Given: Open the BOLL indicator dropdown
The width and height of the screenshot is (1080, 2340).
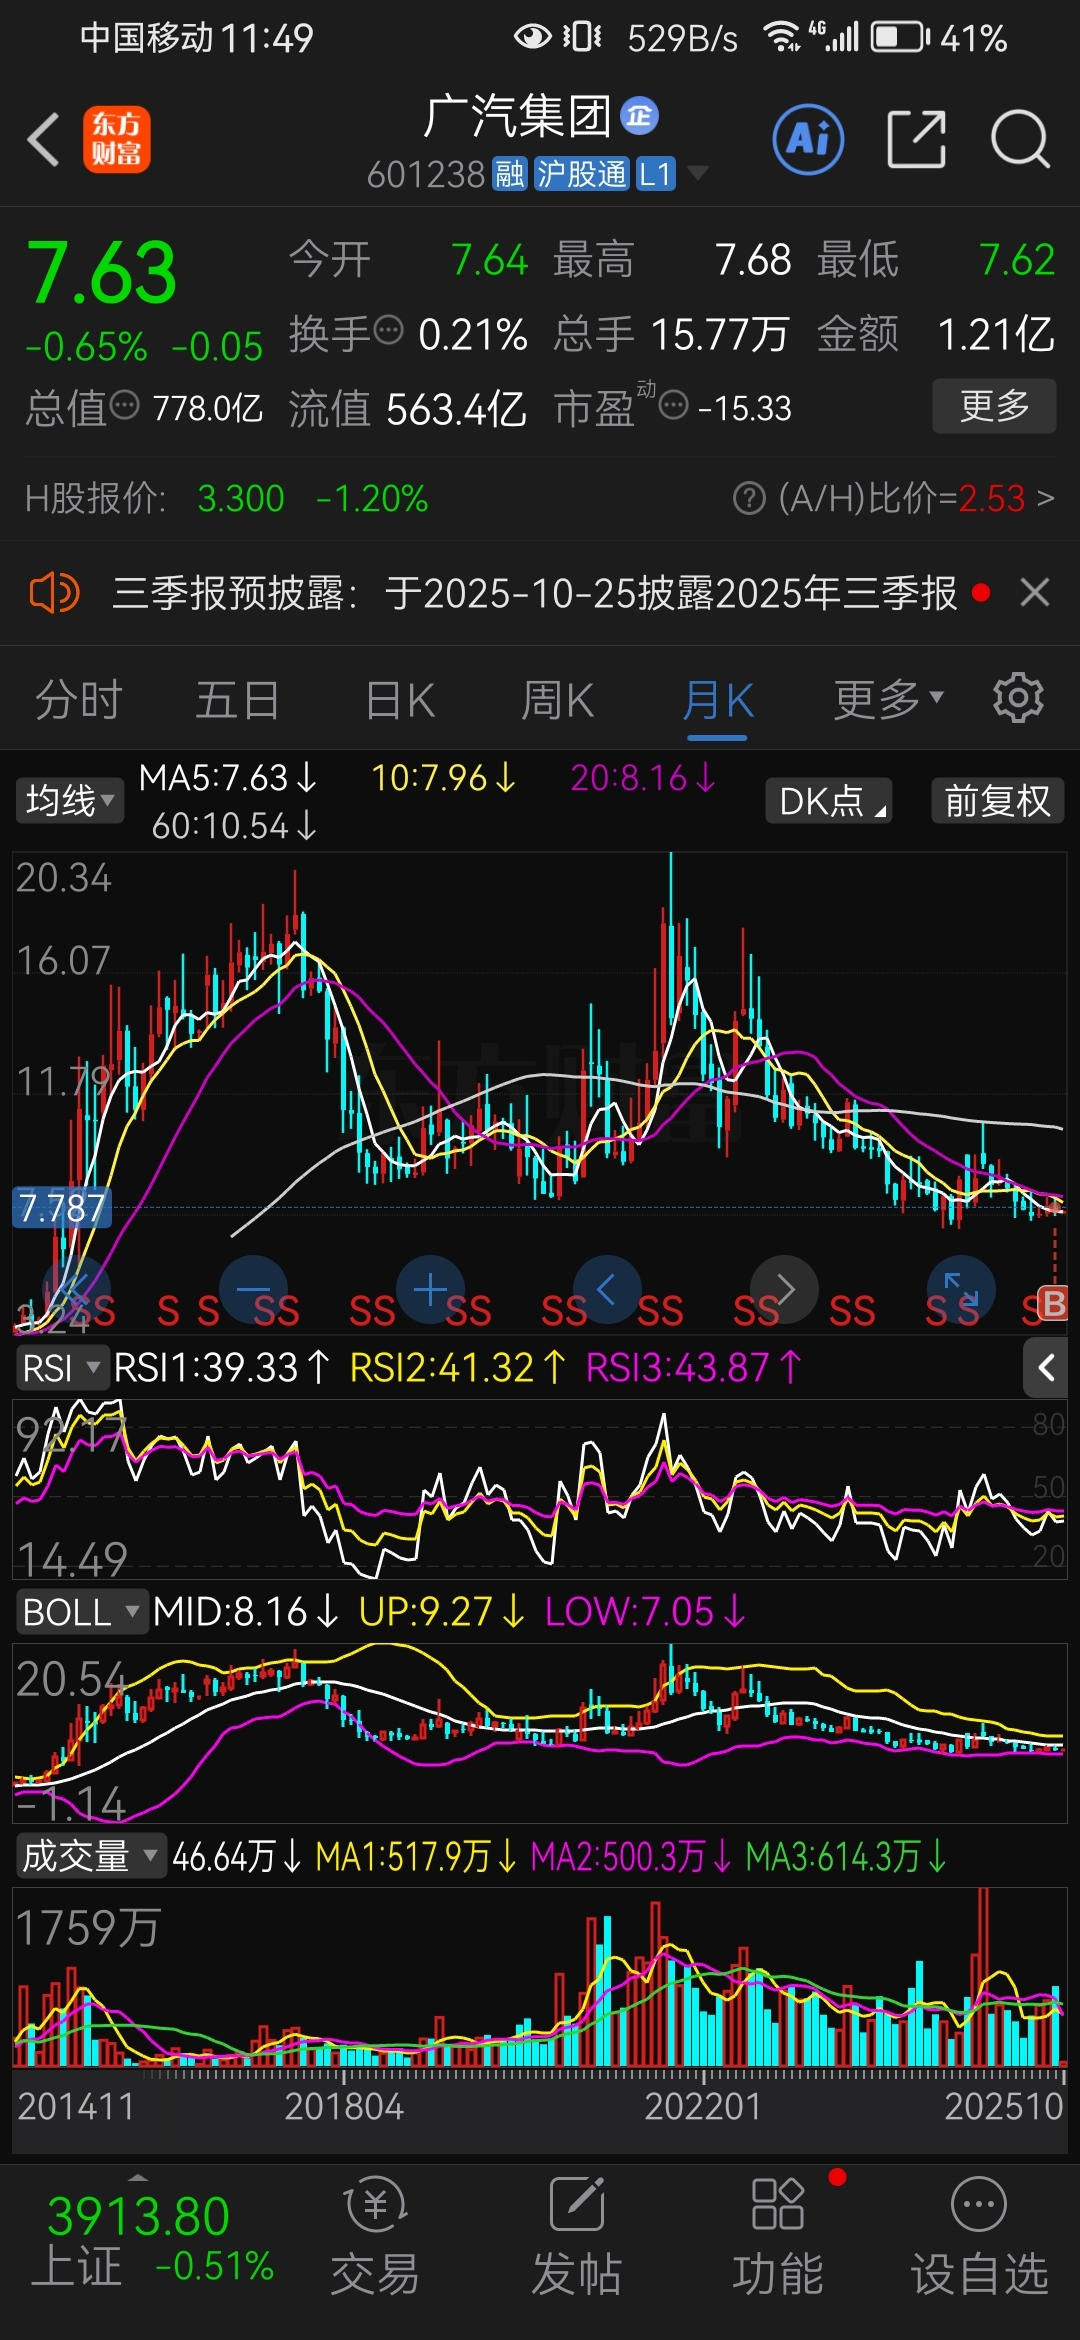Looking at the screenshot, I should click(x=82, y=1611).
